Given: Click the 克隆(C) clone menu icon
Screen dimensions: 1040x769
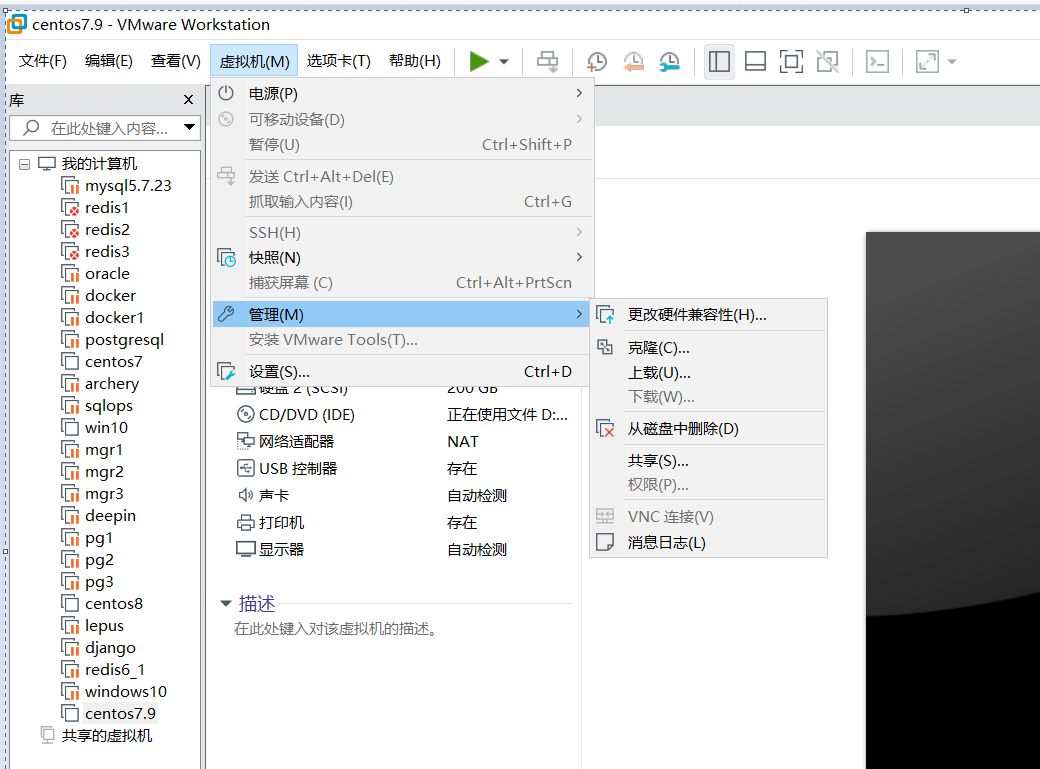Looking at the screenshot, I should [x=605, y=347].
